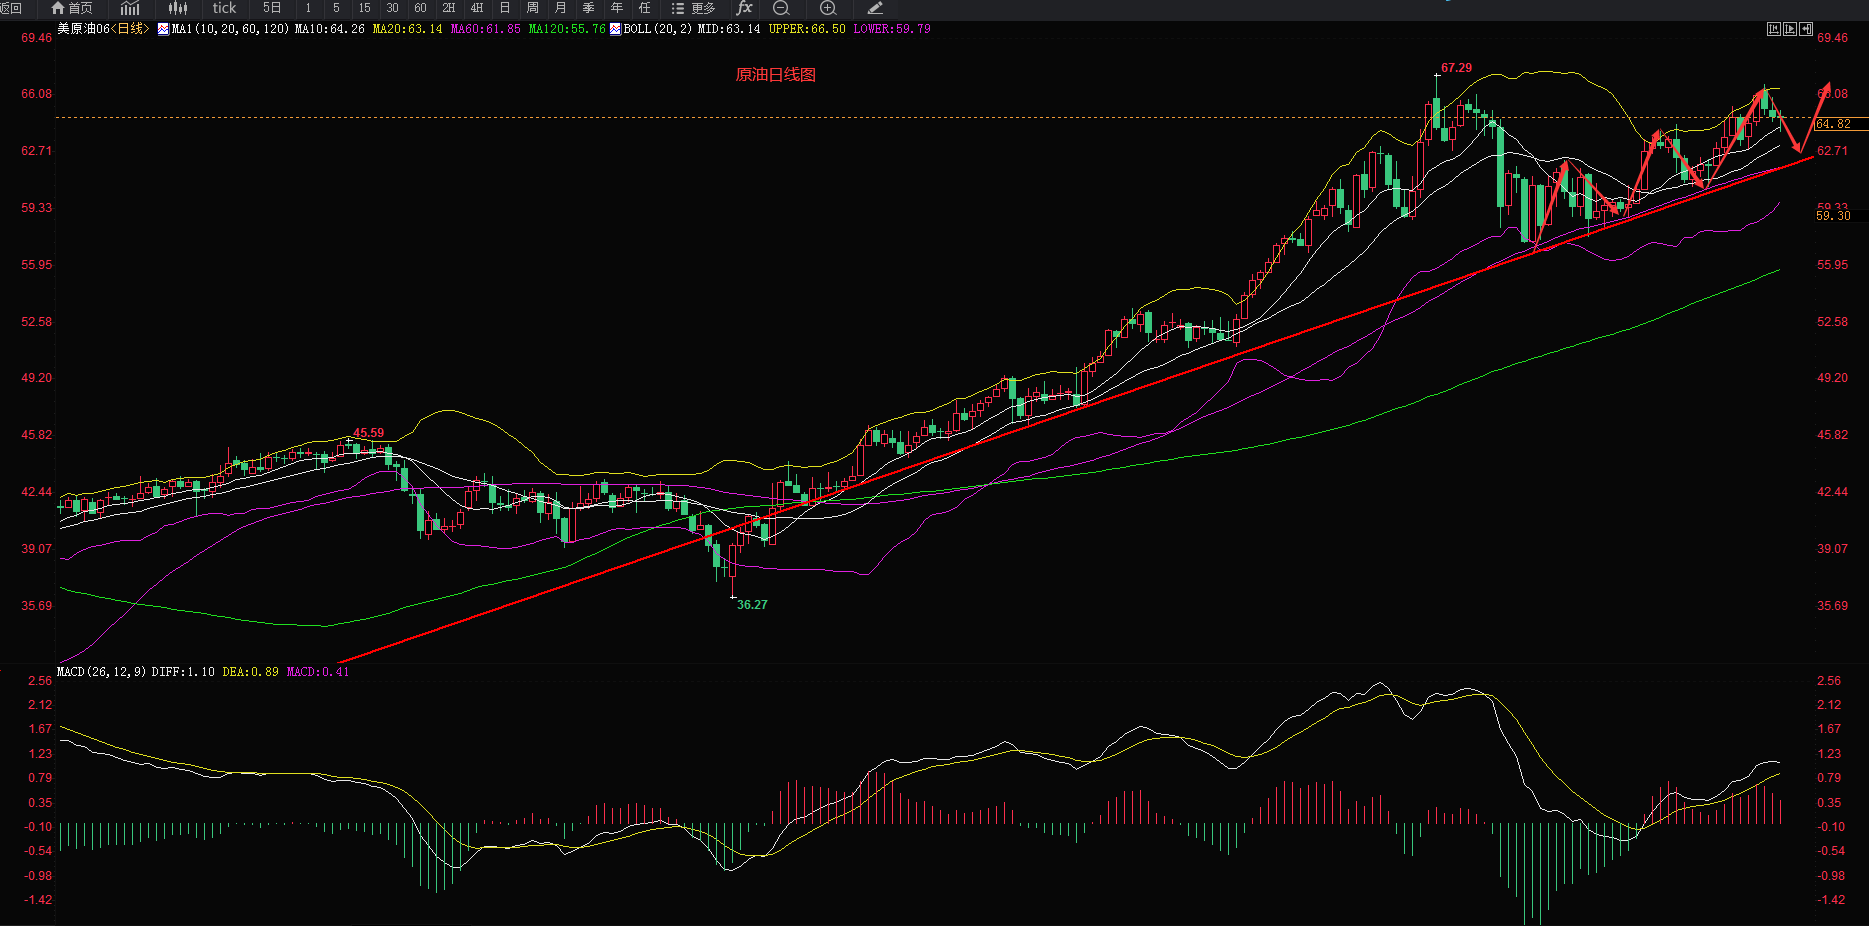1869x926 pixels.
Task: Click the orange 64.82 current price marker
Action: pos(1833,124)
